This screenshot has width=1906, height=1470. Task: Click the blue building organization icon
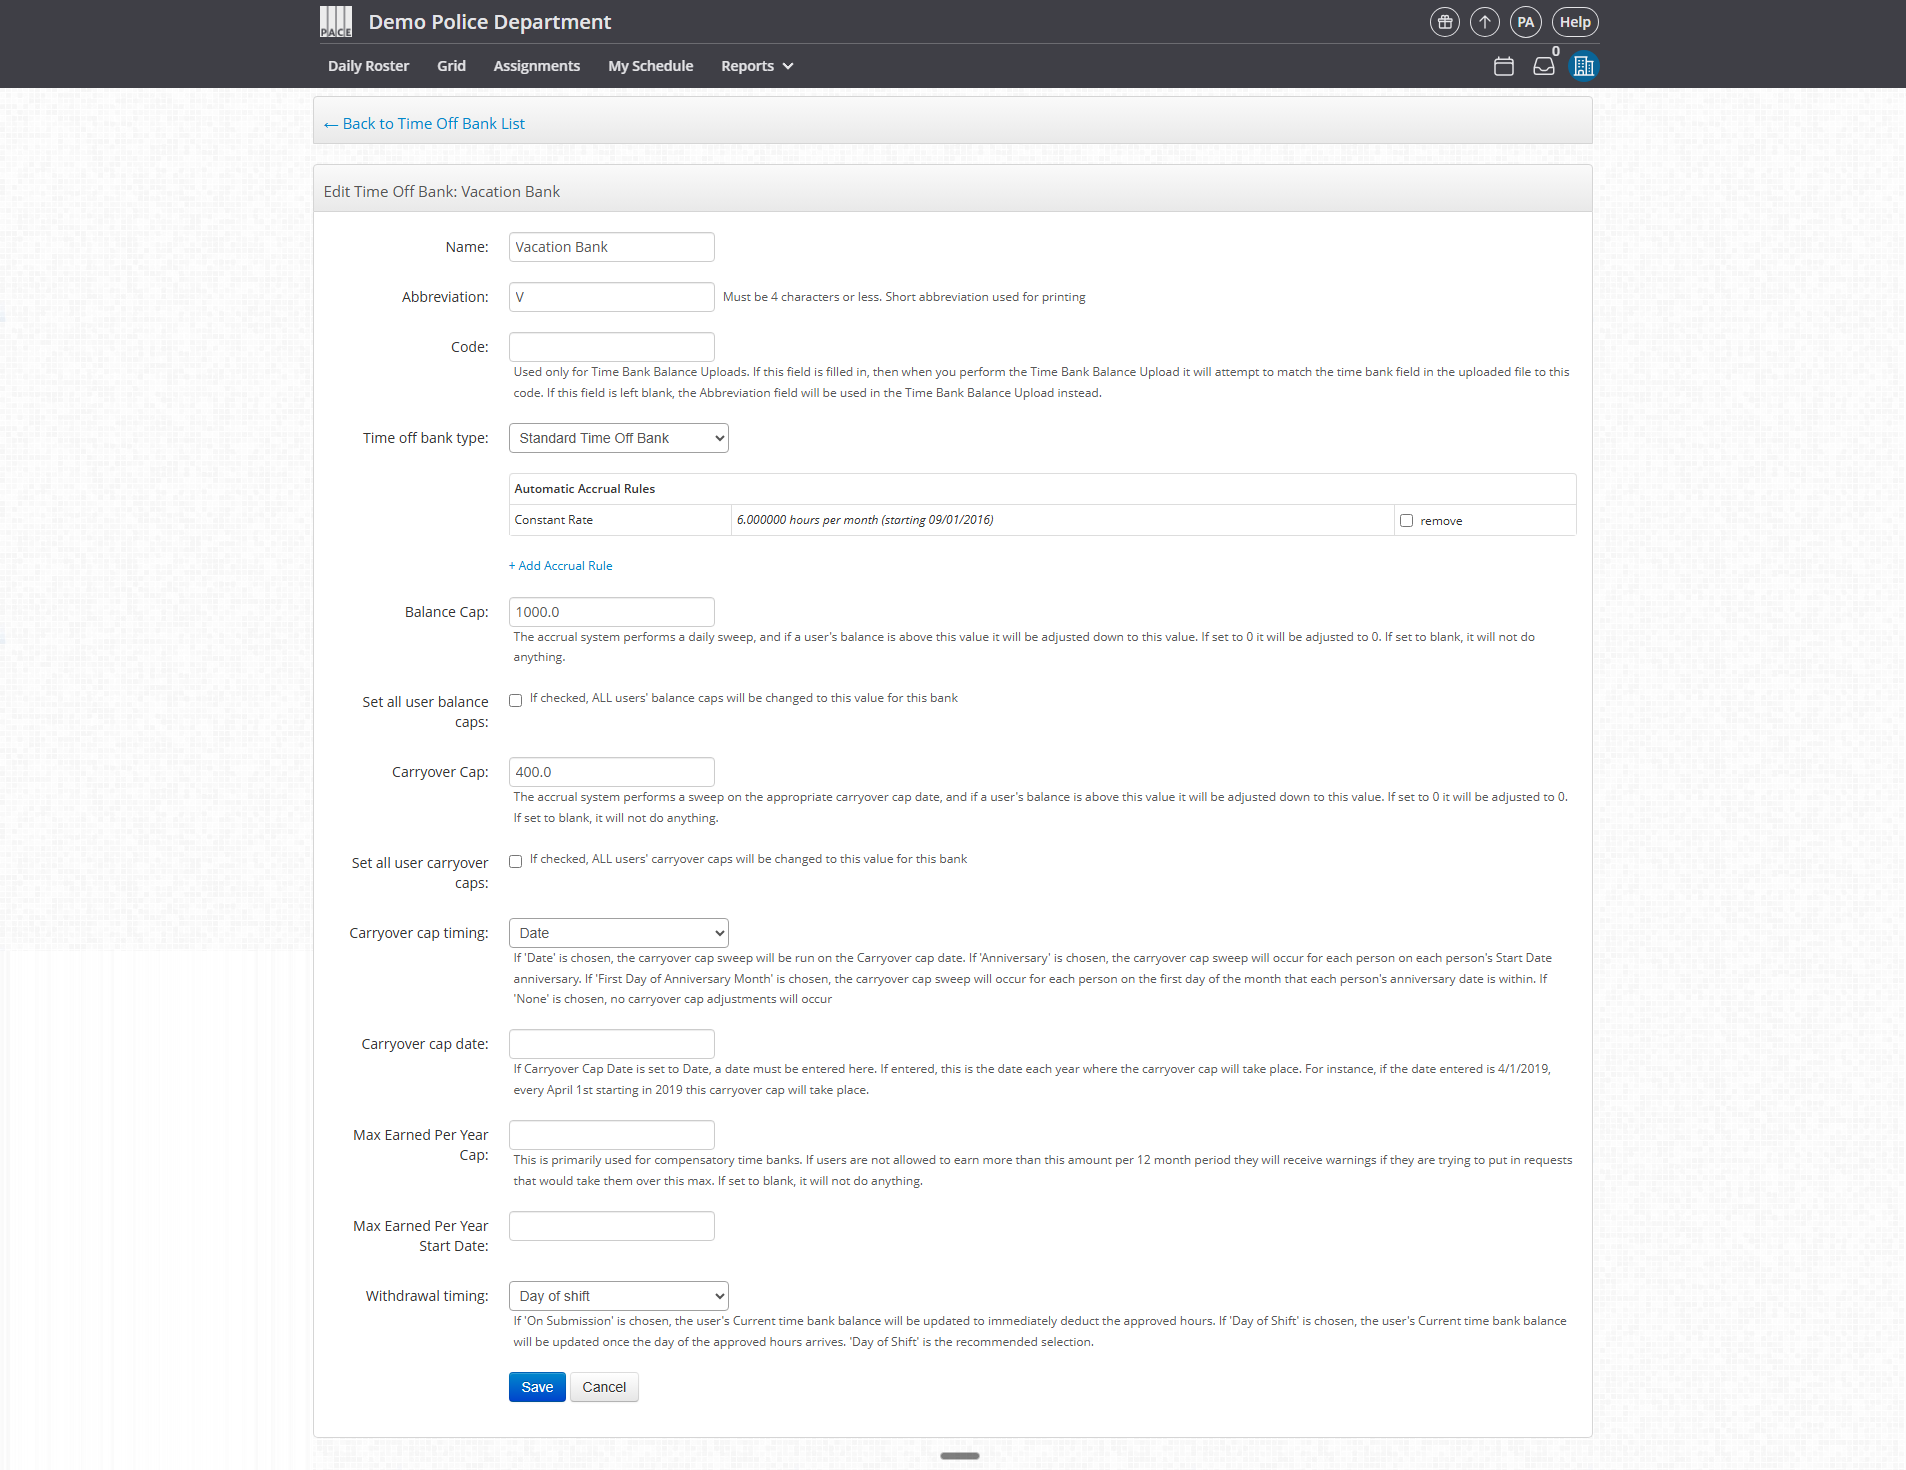[1583, 66]
